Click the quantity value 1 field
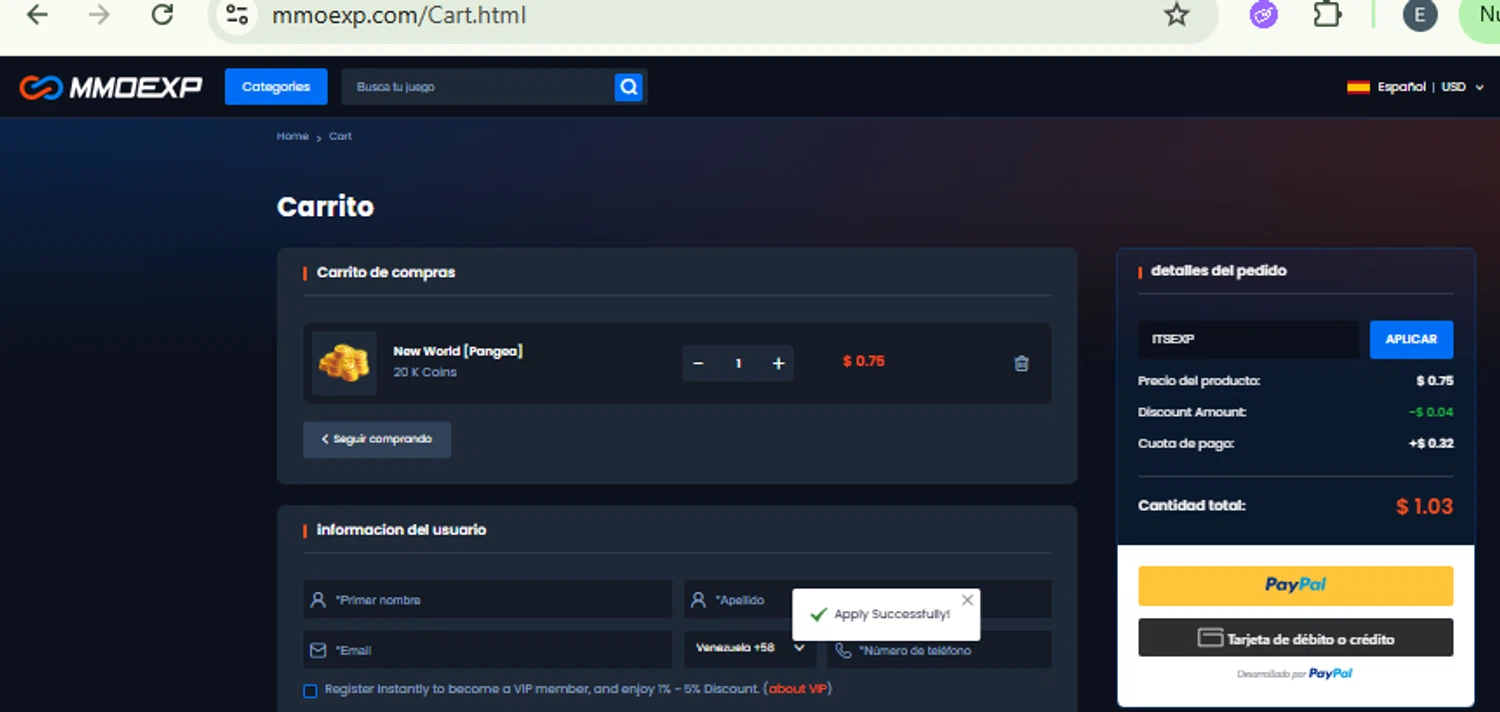1500x712 pixels. [x=738, y=363]
